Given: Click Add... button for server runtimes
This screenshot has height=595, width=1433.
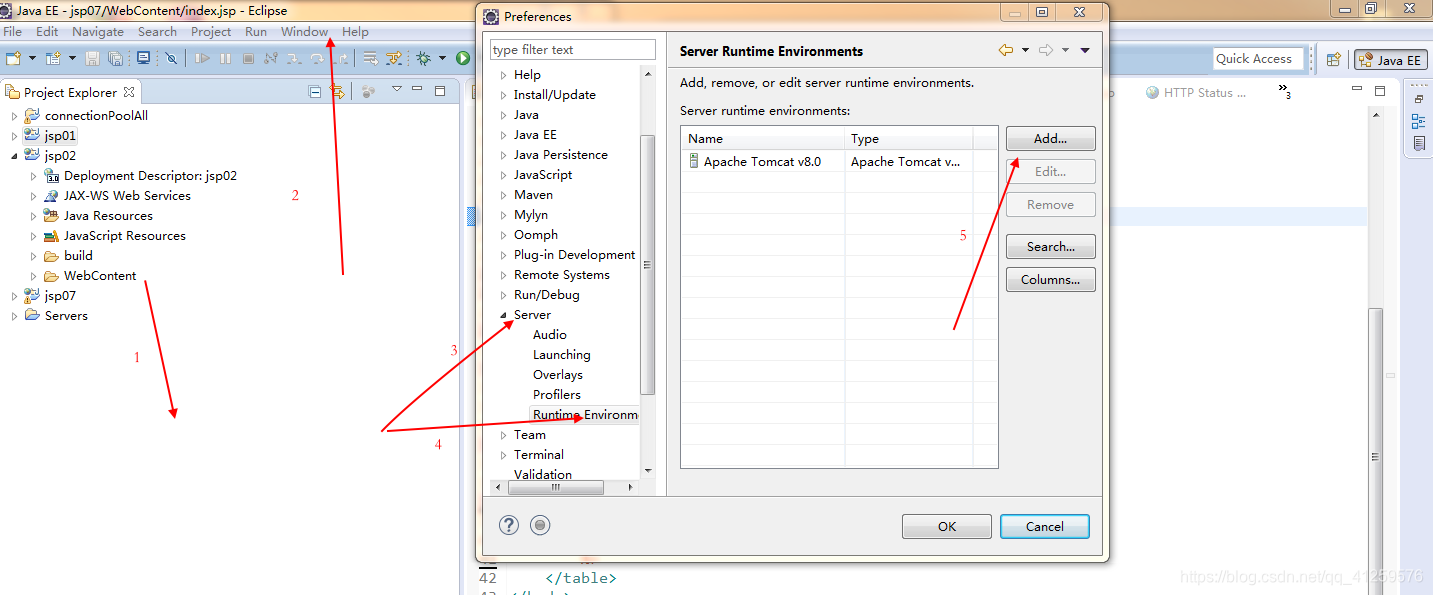Looking at the screenshot, I should pos(1050,138).
